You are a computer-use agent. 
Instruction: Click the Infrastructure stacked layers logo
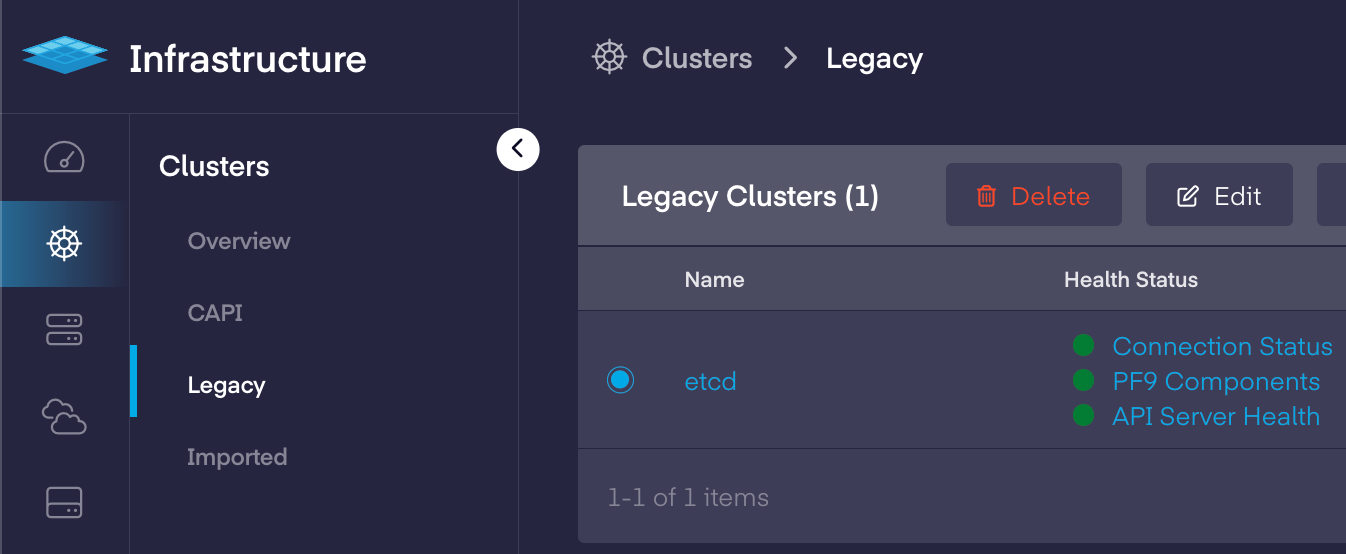65,55
